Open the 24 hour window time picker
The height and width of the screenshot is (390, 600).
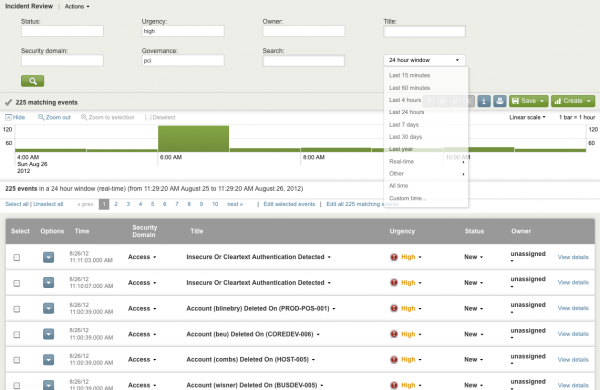point(424,60)
